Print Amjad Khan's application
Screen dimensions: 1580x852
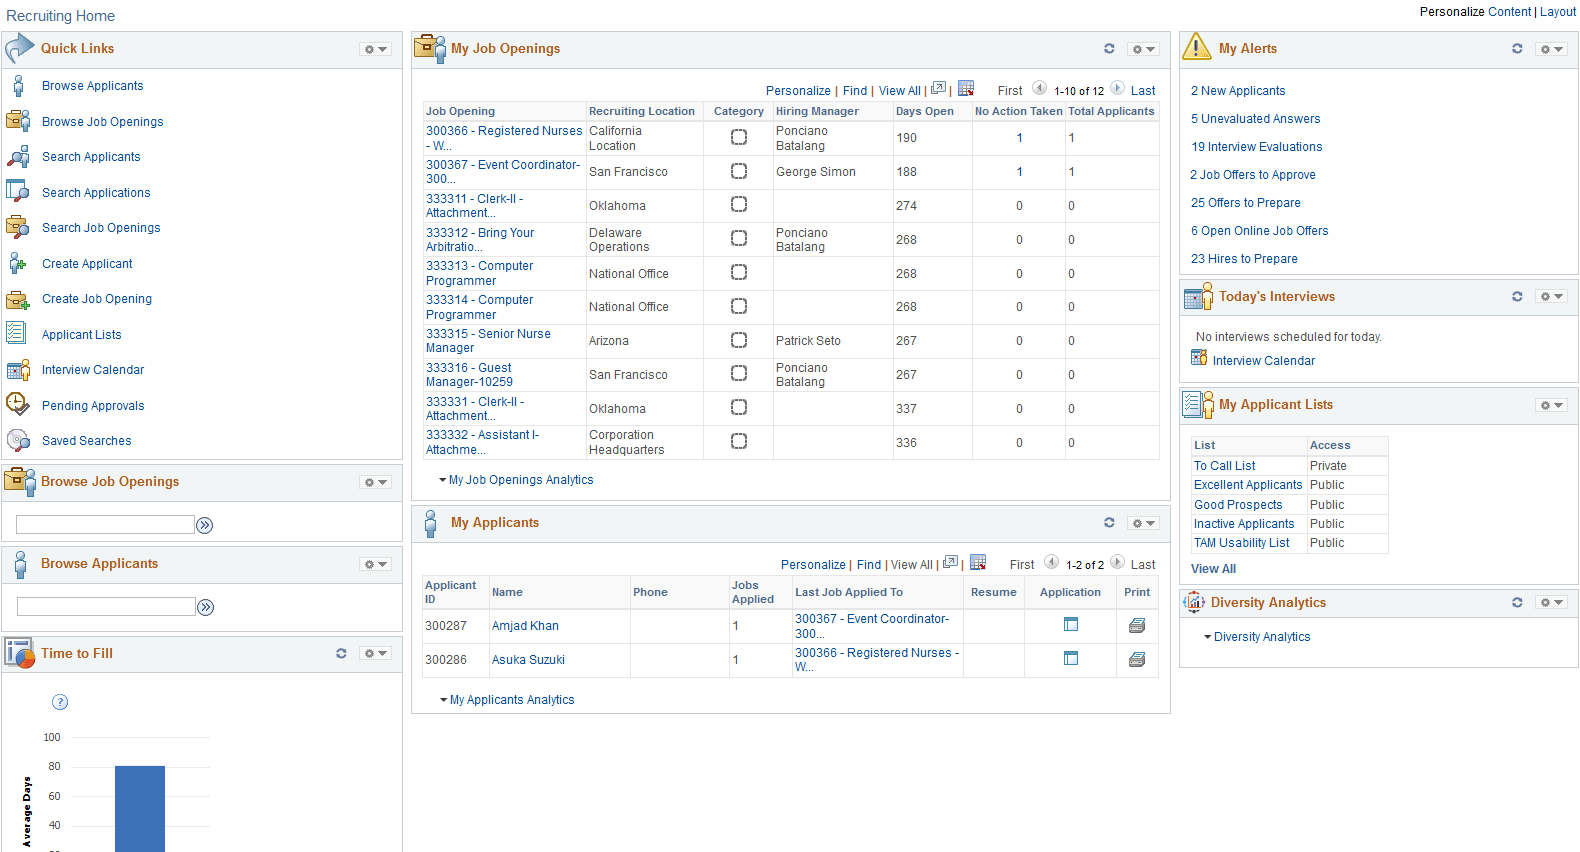point(1137,626)
